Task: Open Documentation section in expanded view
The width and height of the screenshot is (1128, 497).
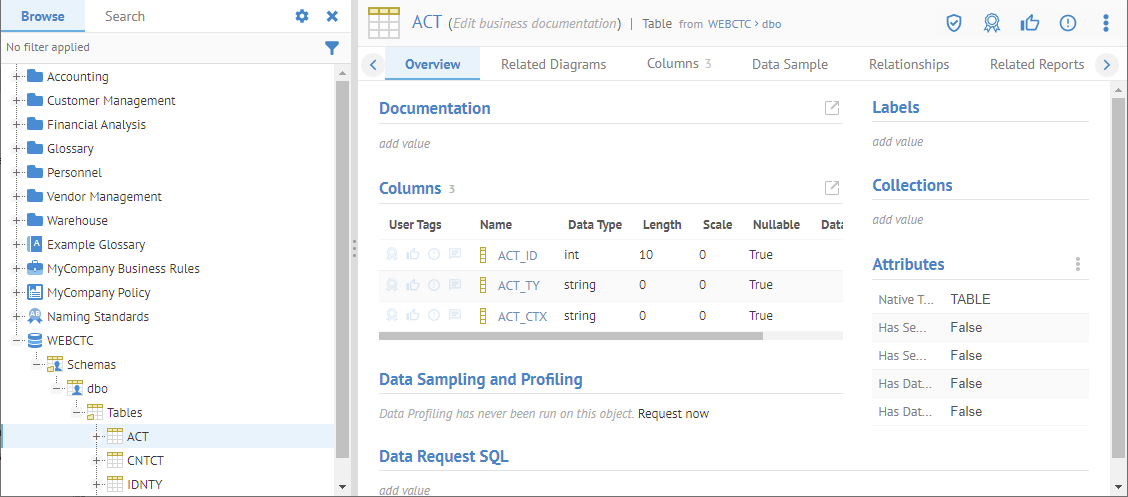Action: pos(832,108)
